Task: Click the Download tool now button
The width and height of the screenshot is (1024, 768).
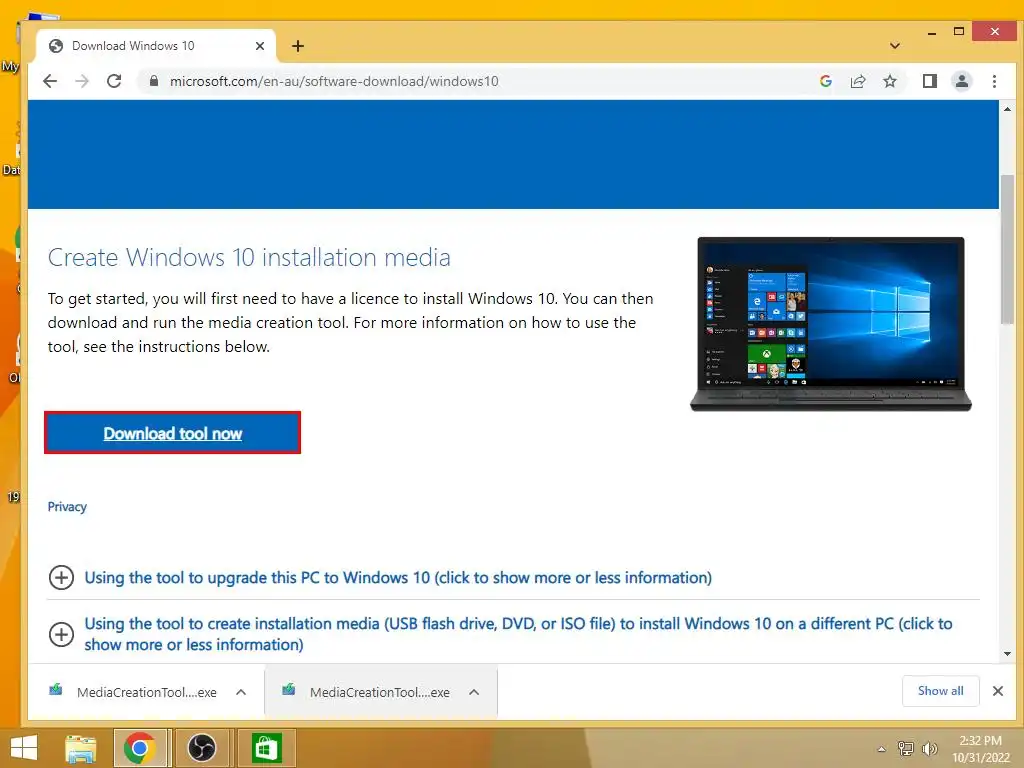Action: [x=172, y=432]
